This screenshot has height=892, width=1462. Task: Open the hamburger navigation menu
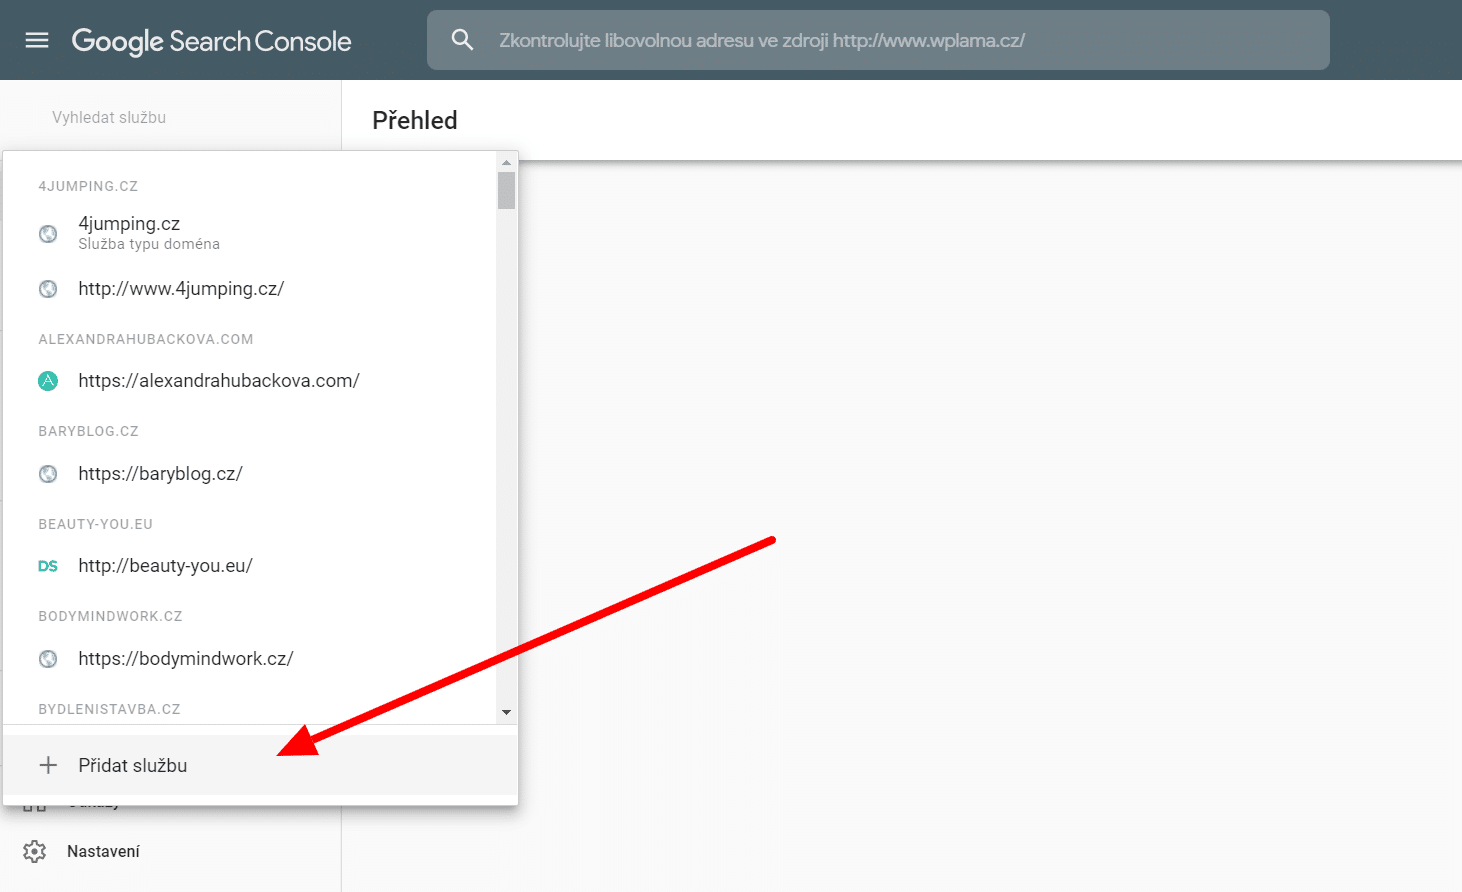pyautogui.click(x=37, y=40)
